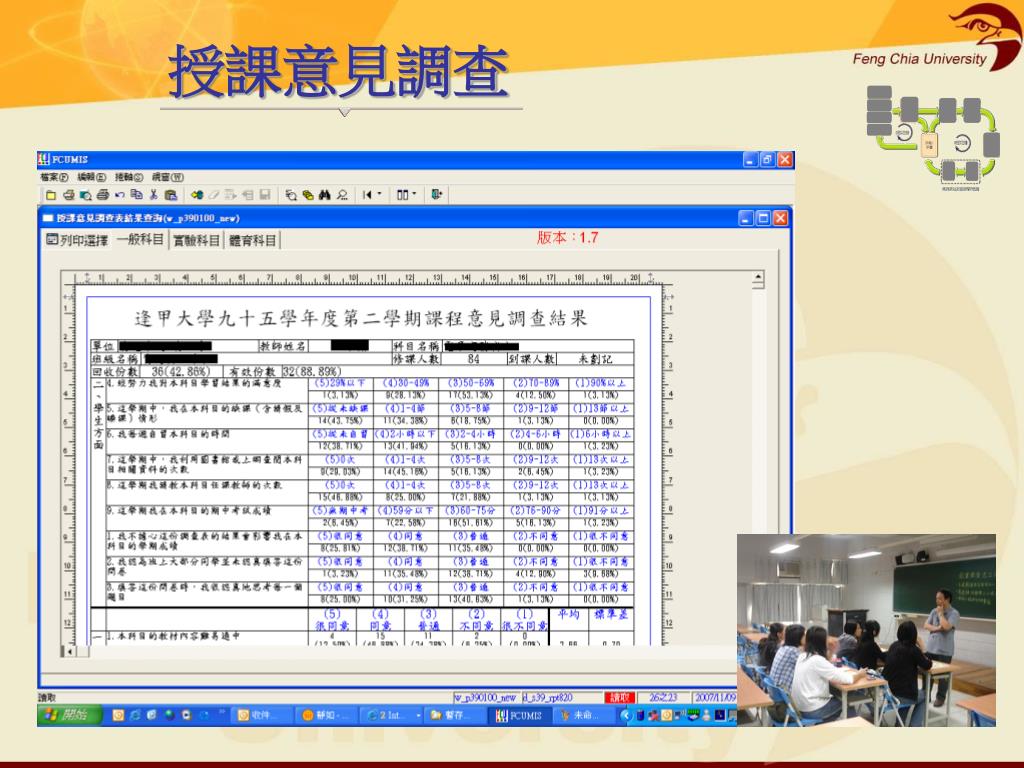Click the '未劃記' cell in the header row
The width and height of the screenshot is (1024, 768).
click(596, 359)
